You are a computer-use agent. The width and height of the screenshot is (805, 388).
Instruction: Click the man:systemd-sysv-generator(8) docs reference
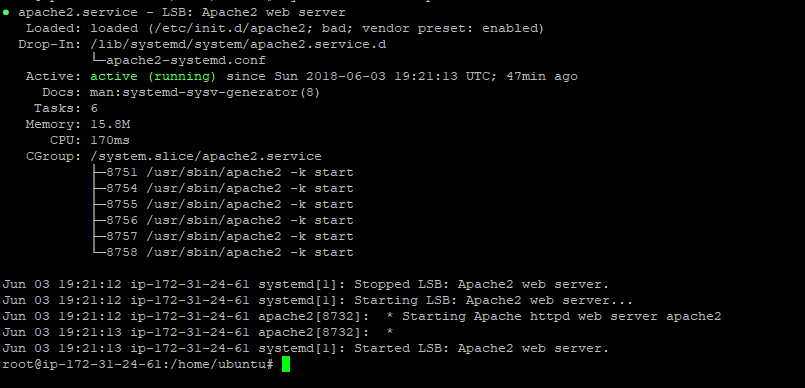tap(205, 92)
